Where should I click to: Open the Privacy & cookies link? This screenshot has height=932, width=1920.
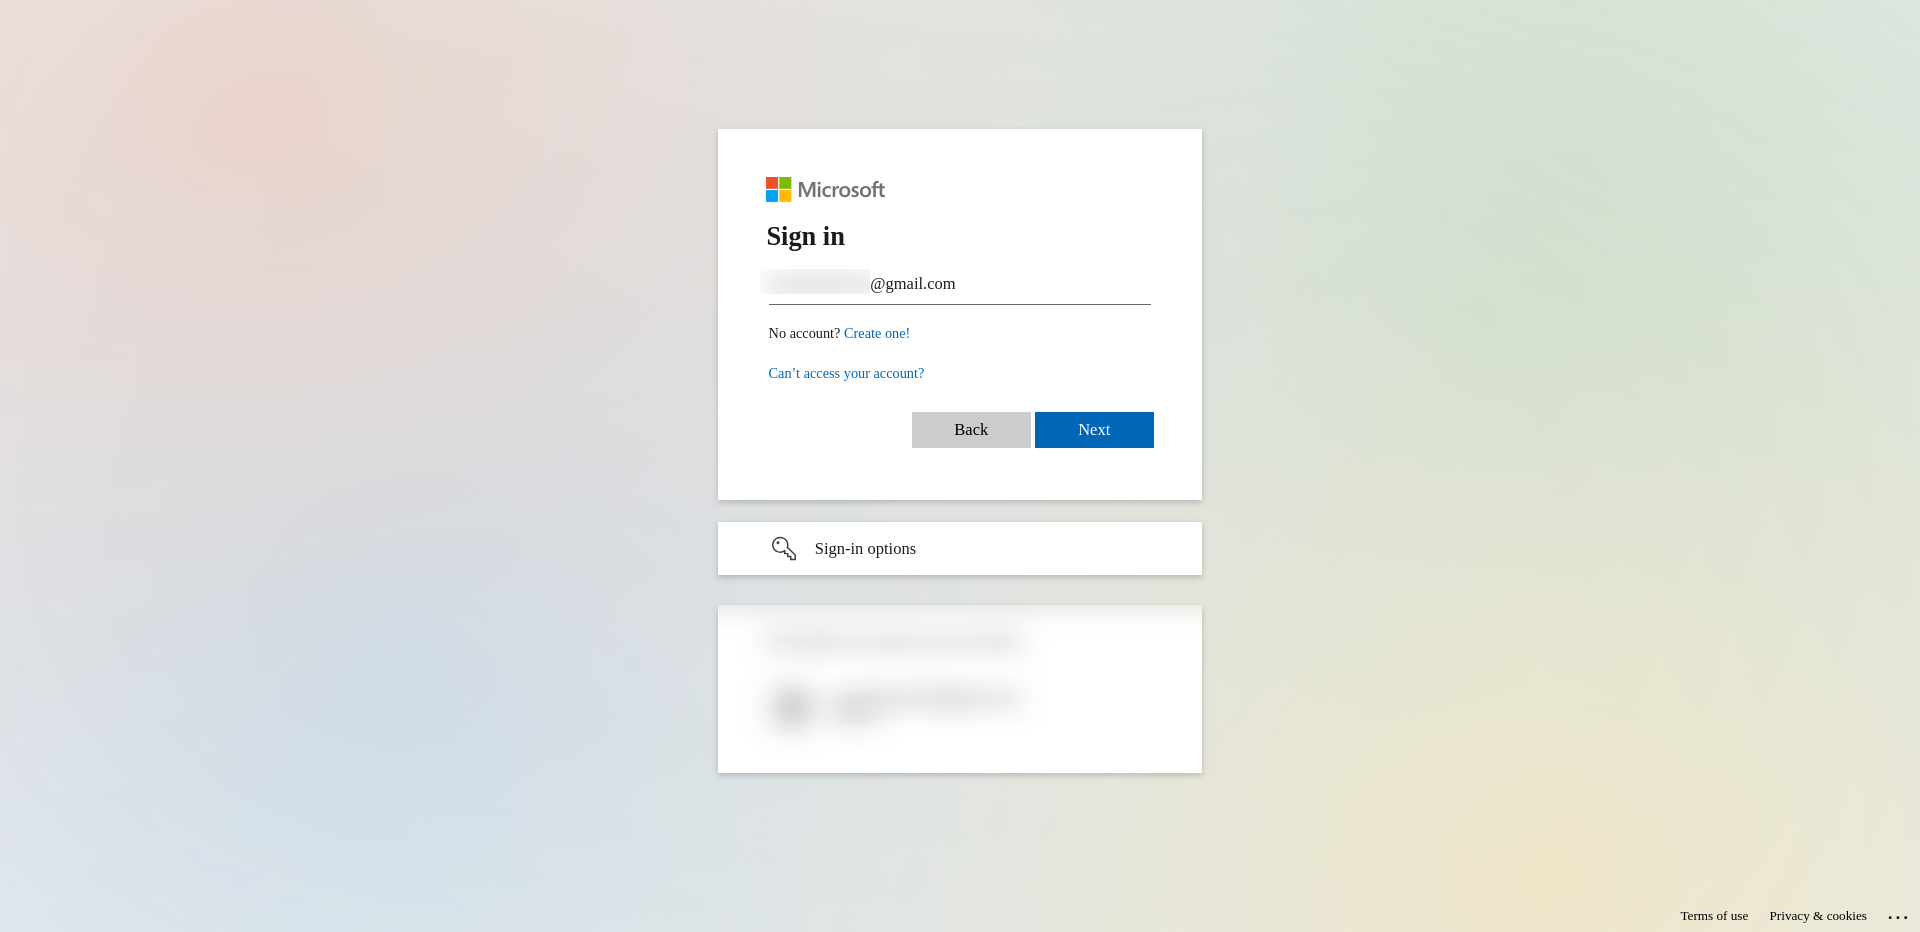(x=1818, y=916)
